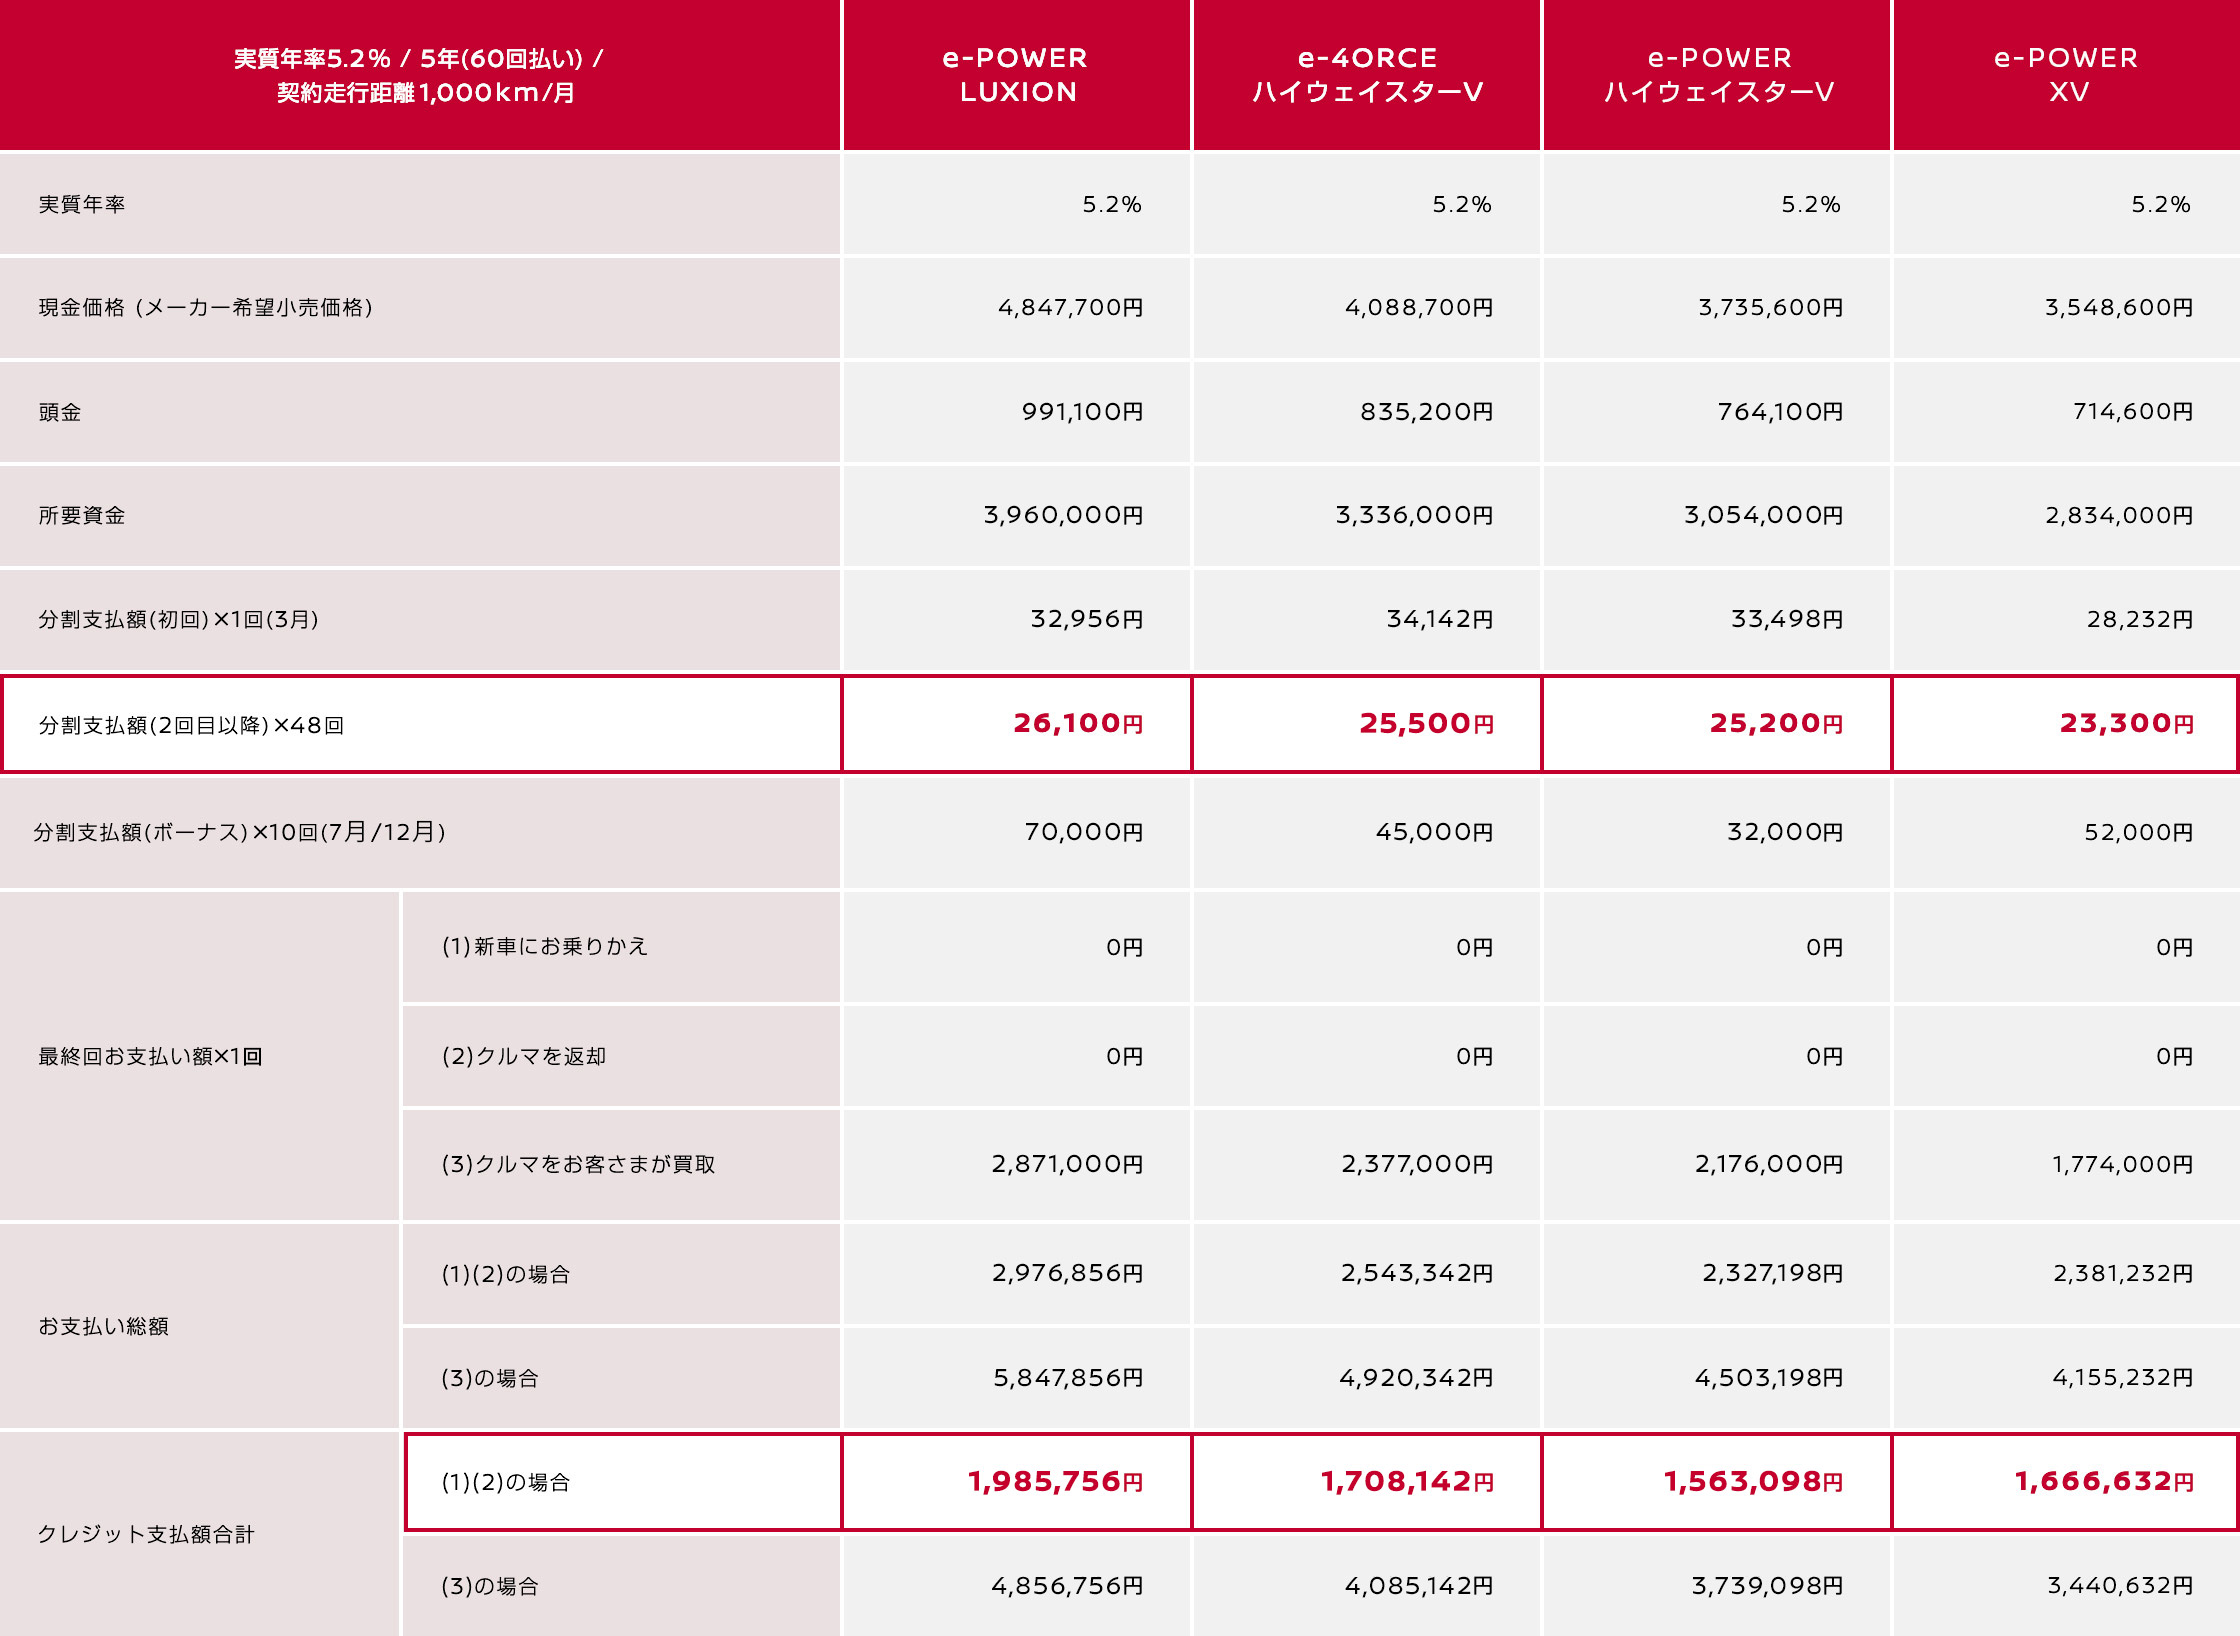Click the 所要資金 row label
Image resolution: width=2240 pixels, height=1636 pixels.
pos(82,516)
